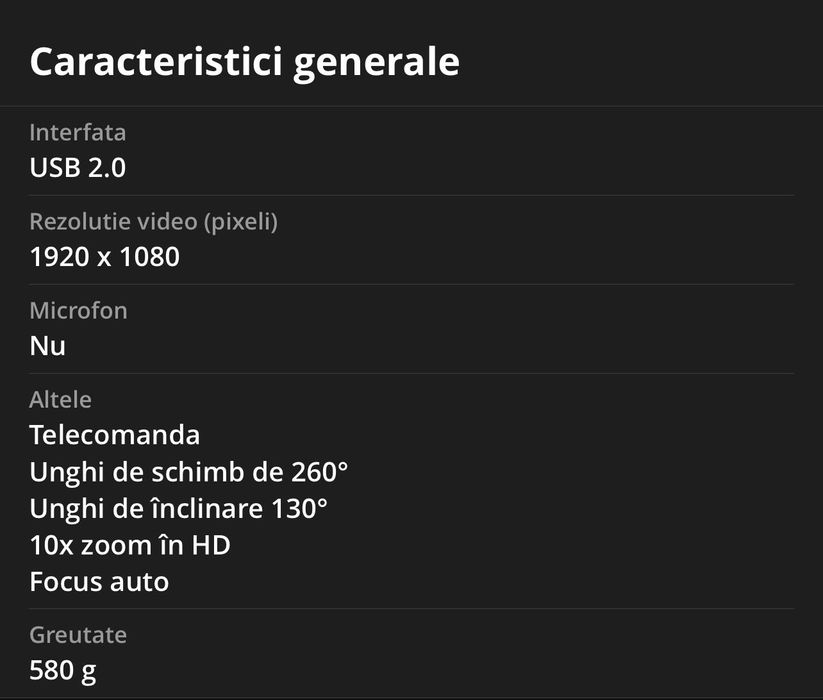
Task: Click the divider line above Greutate
Action: [x=411, y=608]
